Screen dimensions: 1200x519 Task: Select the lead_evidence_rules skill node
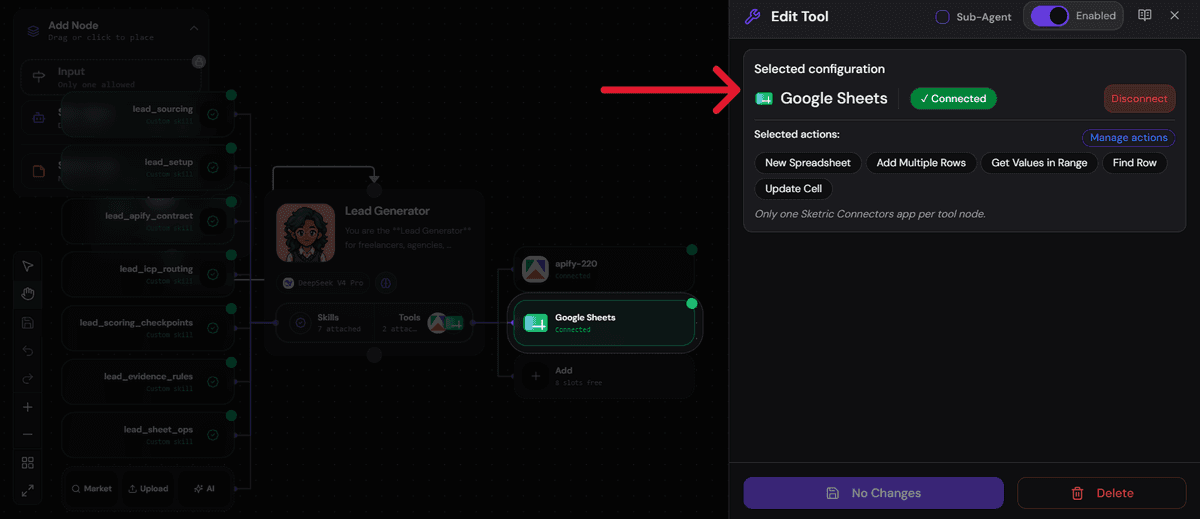pos(147,382)
